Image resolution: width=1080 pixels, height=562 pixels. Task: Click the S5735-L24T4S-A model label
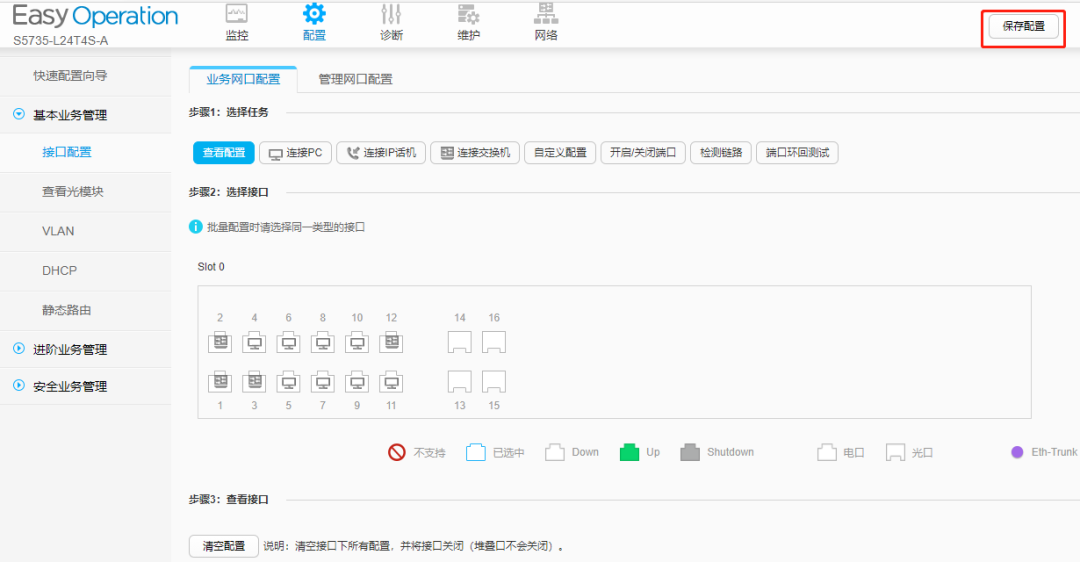coord(61,41)
